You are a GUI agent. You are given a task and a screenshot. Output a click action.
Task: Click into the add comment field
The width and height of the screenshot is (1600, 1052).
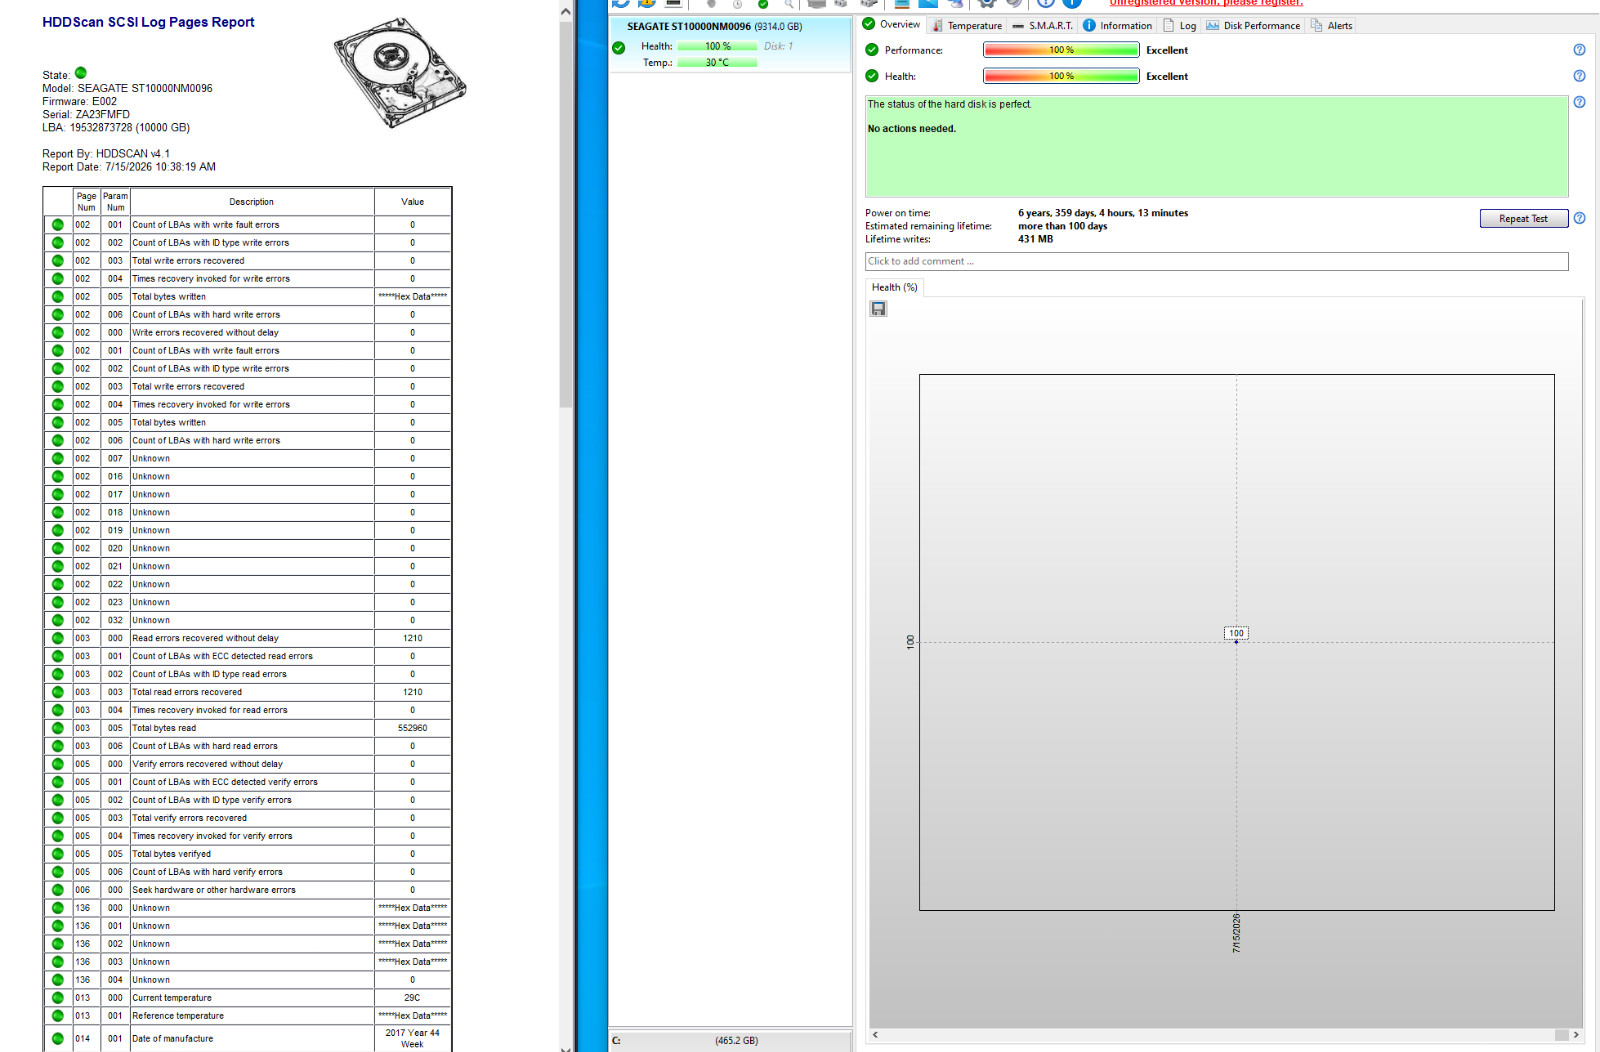pos(1216,261)
